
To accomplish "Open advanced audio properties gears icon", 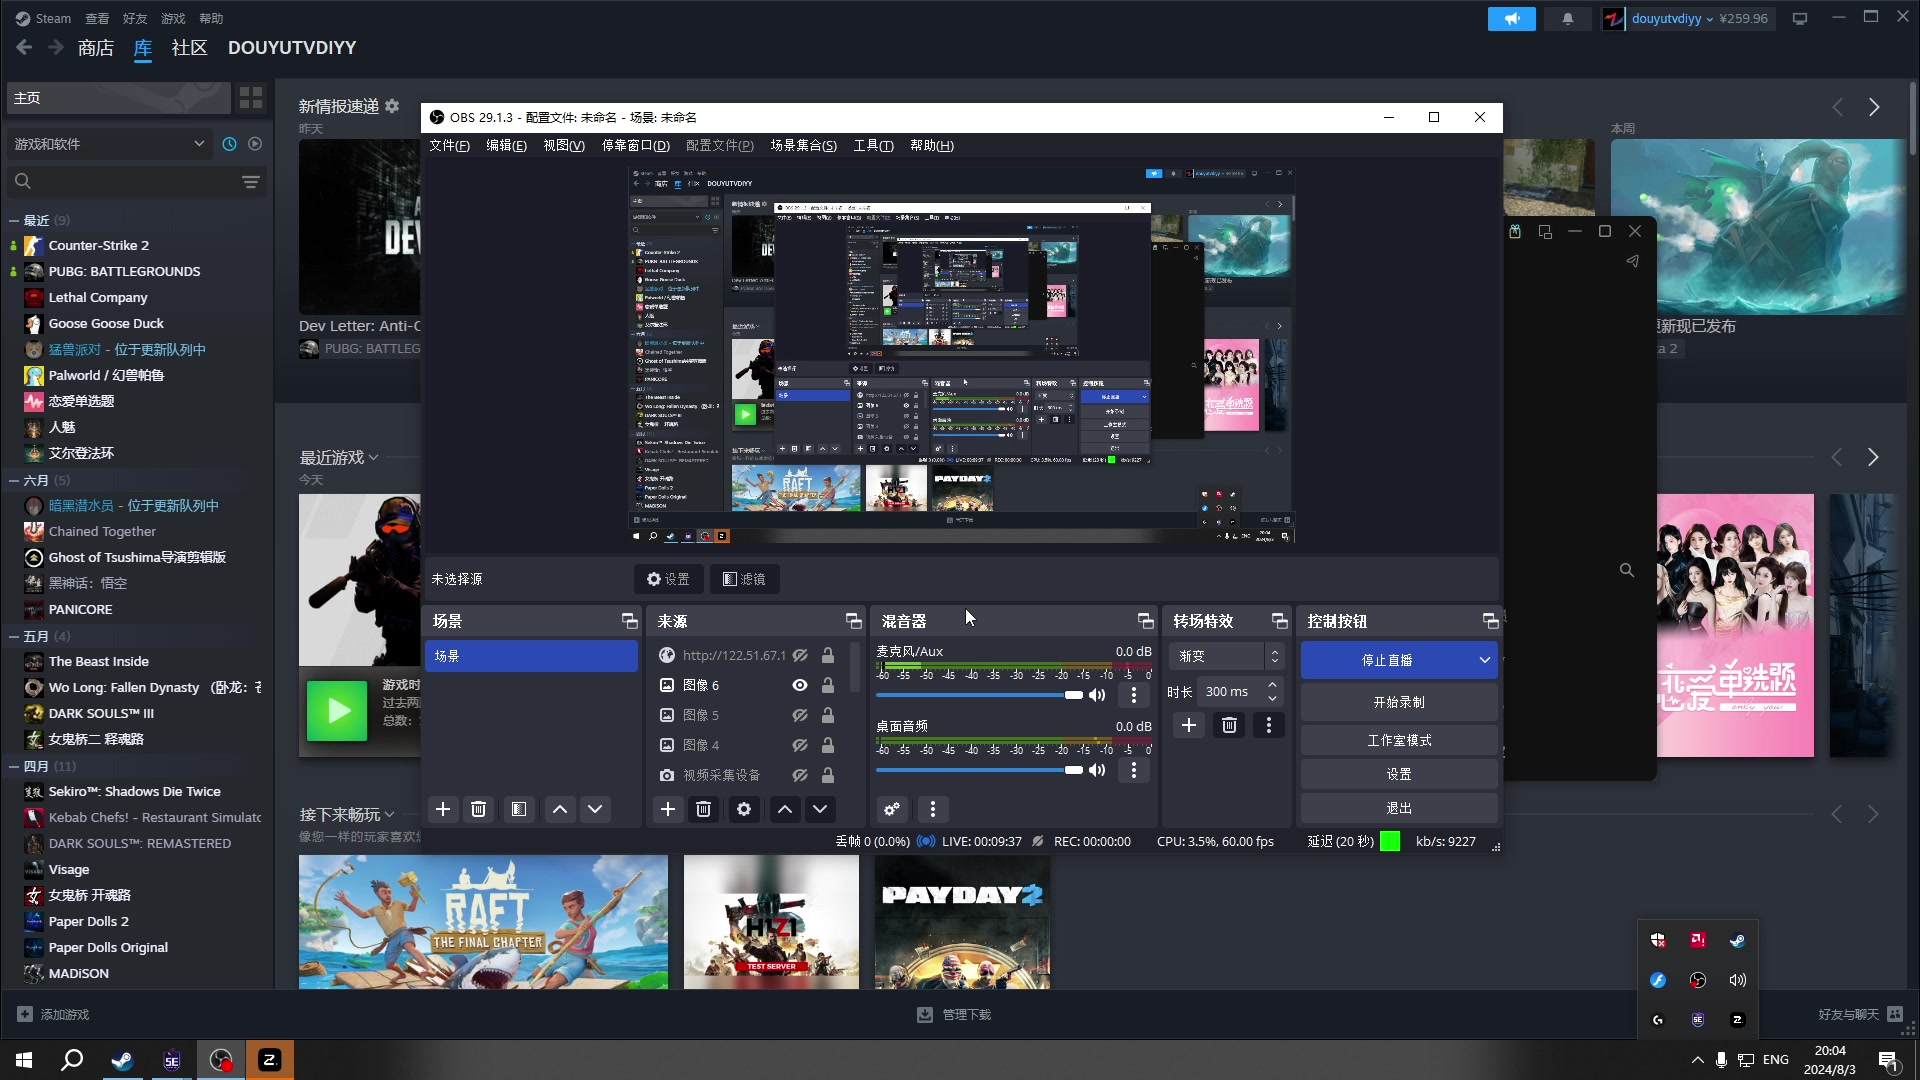I will tap(892, 809).
